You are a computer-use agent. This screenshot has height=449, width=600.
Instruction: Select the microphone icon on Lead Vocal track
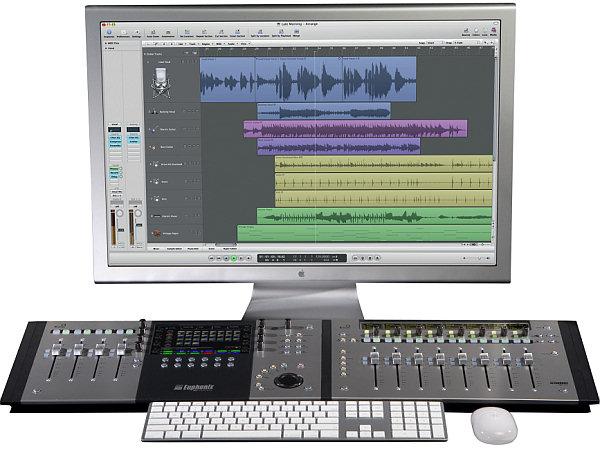pos(161,82)
